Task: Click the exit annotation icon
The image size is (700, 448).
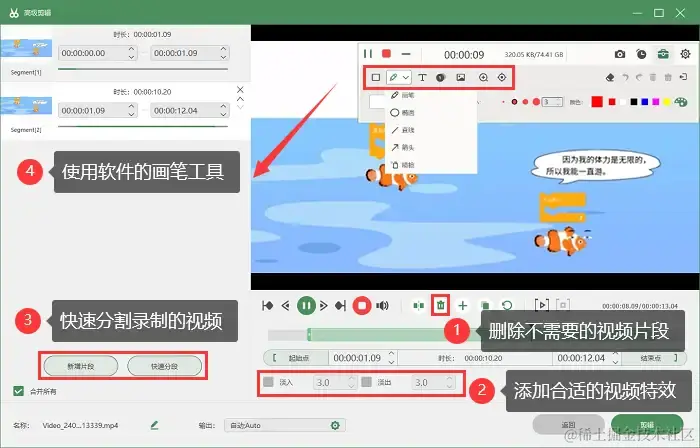Action: tap(683, 77)
